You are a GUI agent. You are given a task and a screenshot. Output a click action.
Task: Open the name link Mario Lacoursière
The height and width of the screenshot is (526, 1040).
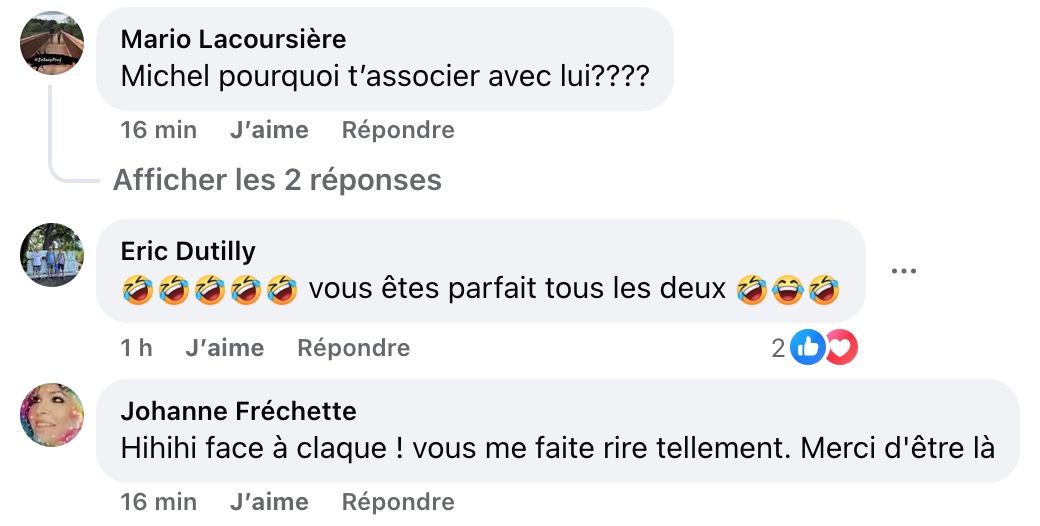(x=233, y=39)
